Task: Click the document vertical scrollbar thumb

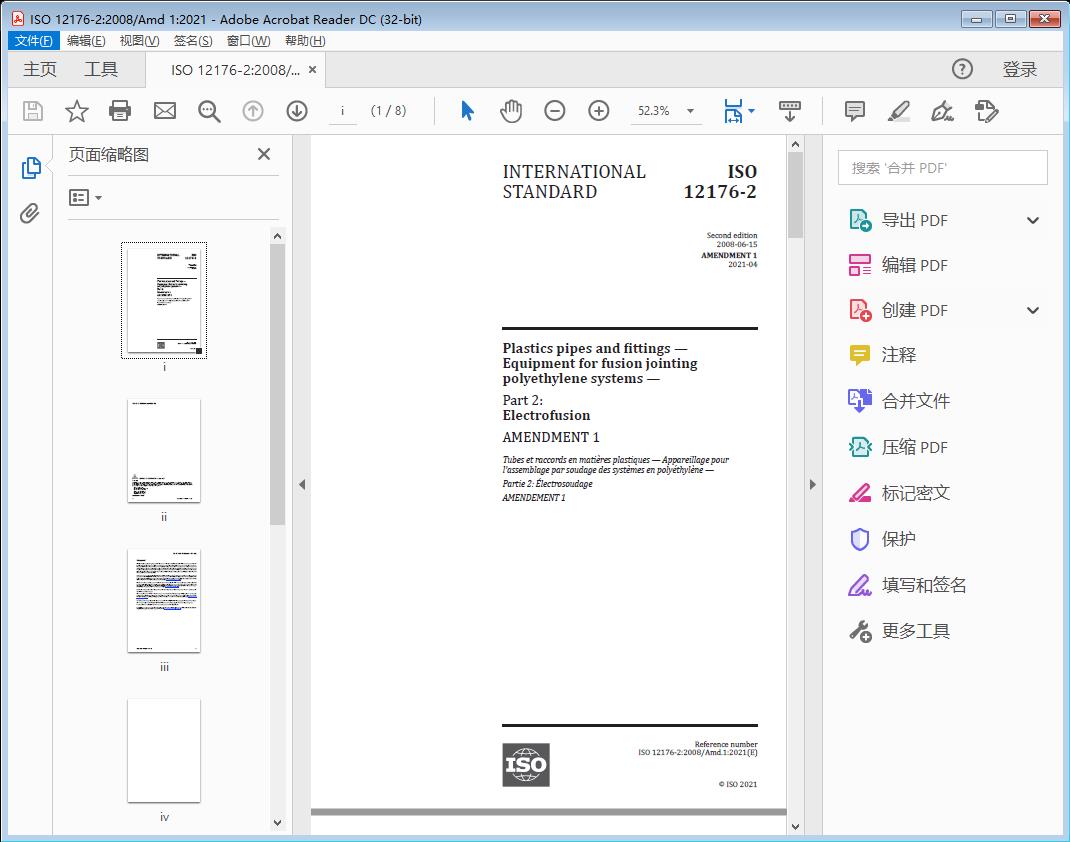Action: coord(795,195)
